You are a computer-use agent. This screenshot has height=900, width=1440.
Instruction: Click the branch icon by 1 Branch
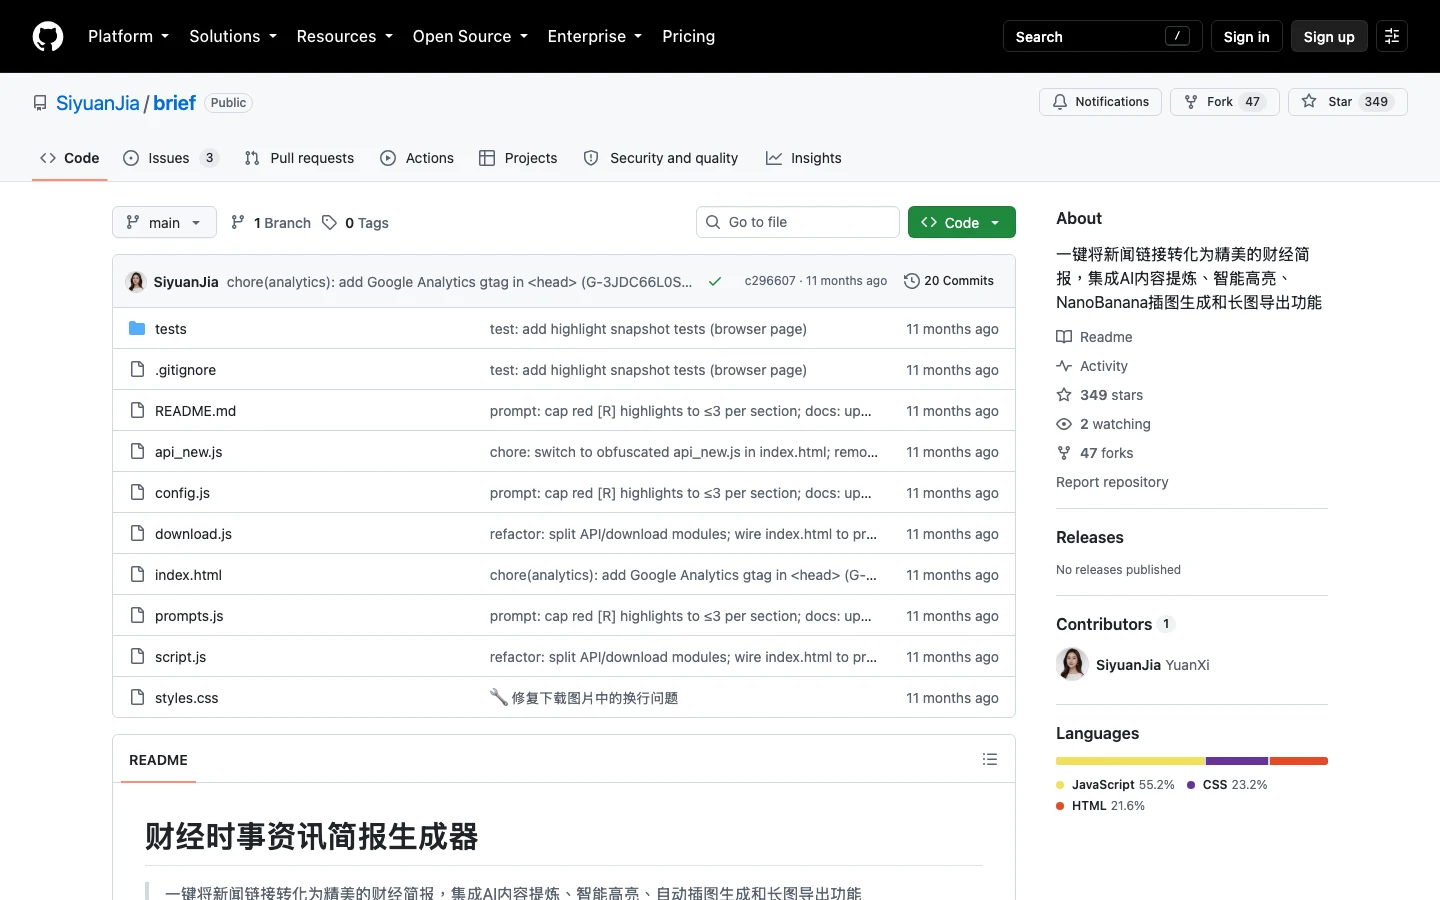coord(238,223)
